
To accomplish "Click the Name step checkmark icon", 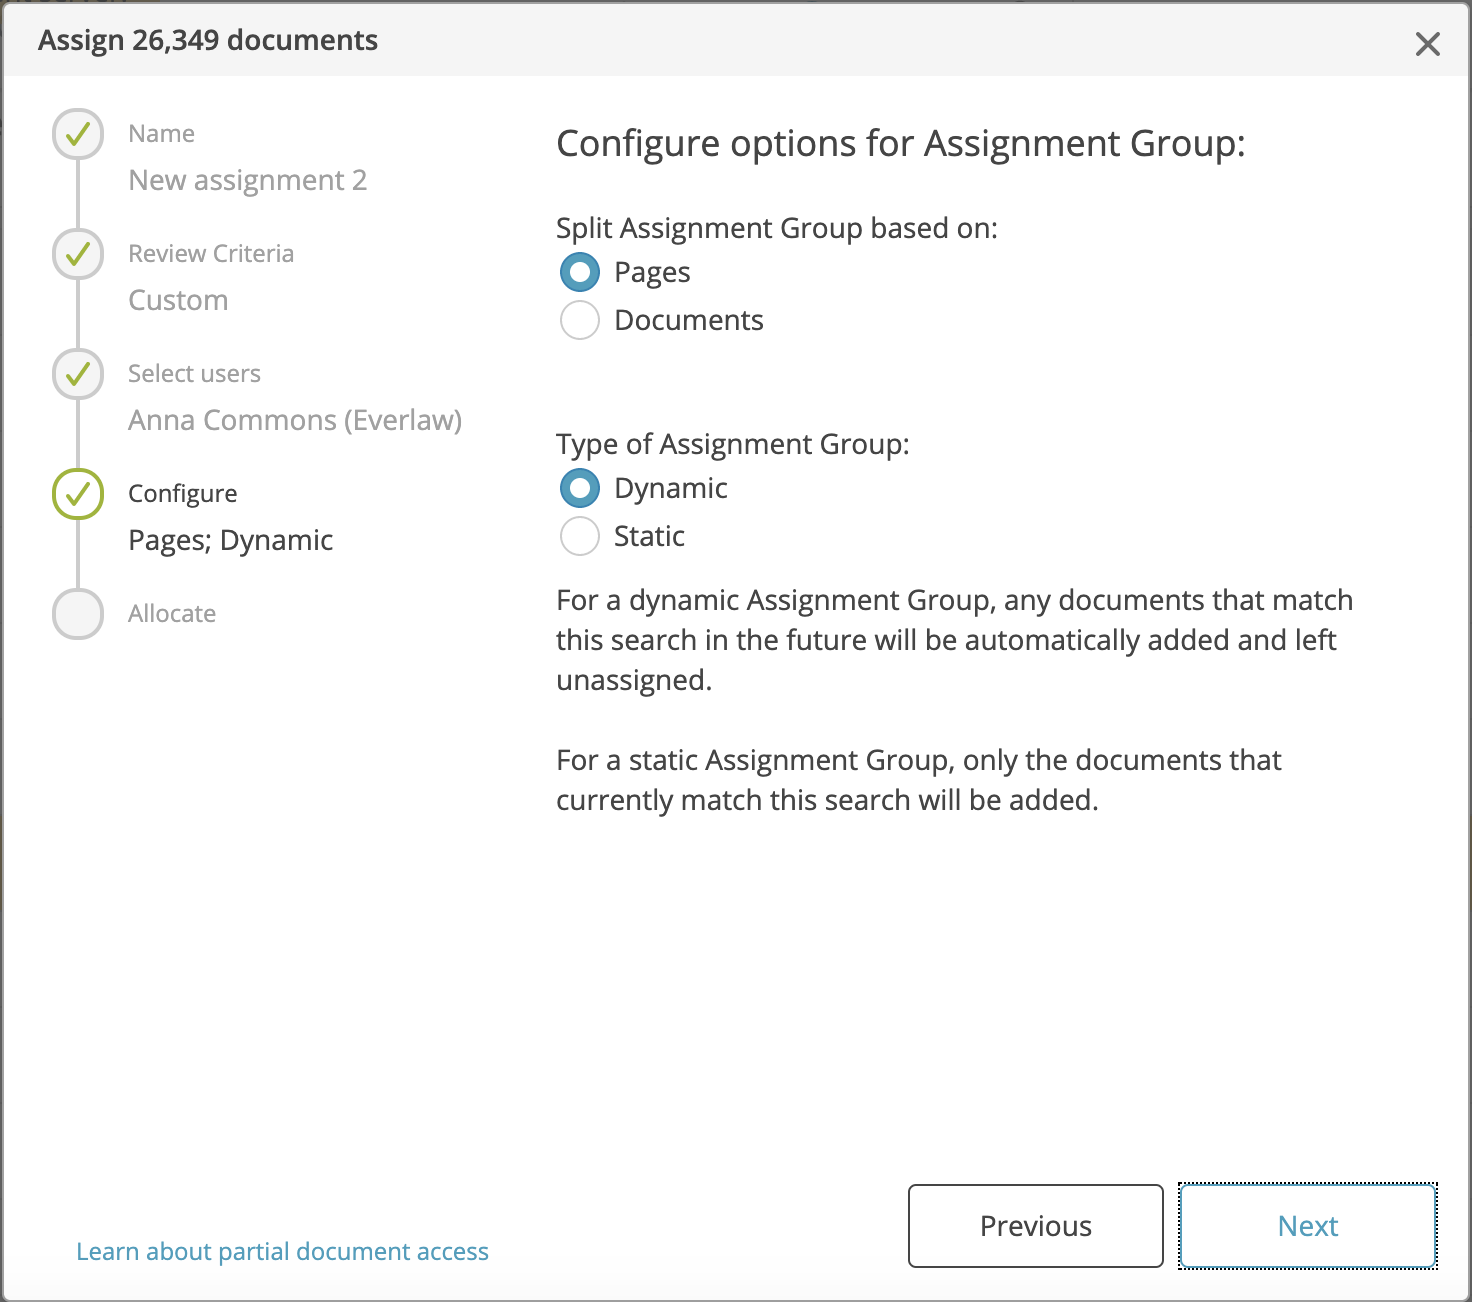I will click(78, 134).
